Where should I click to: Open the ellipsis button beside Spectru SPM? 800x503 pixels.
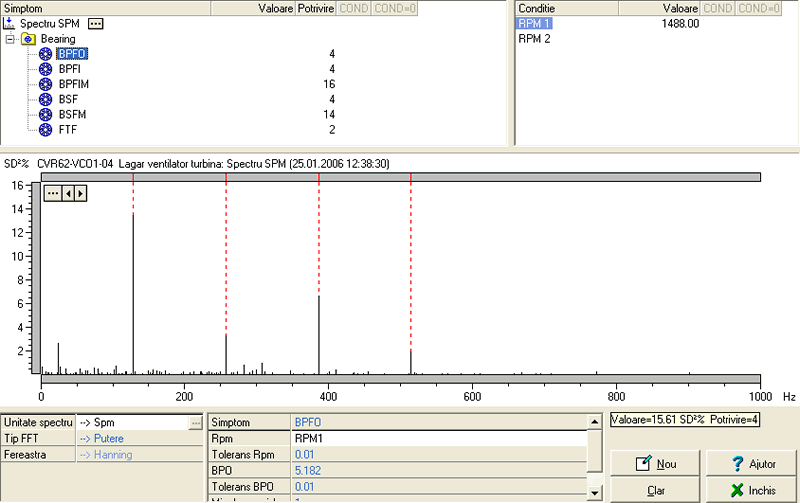[x=95, y=23]
